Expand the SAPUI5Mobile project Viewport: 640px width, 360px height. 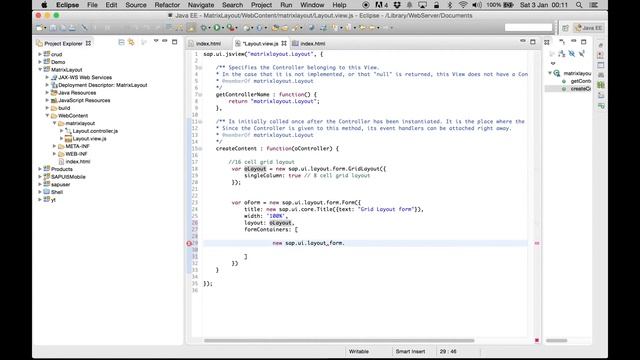click(x=40, y=177)
